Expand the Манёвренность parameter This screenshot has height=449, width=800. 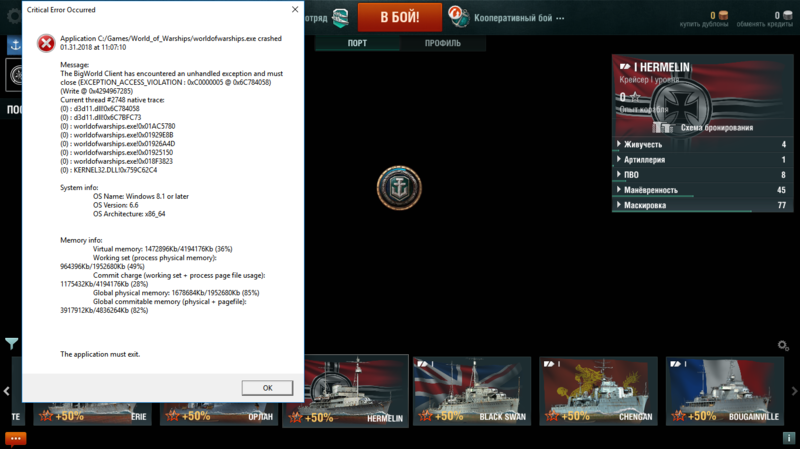703,190
